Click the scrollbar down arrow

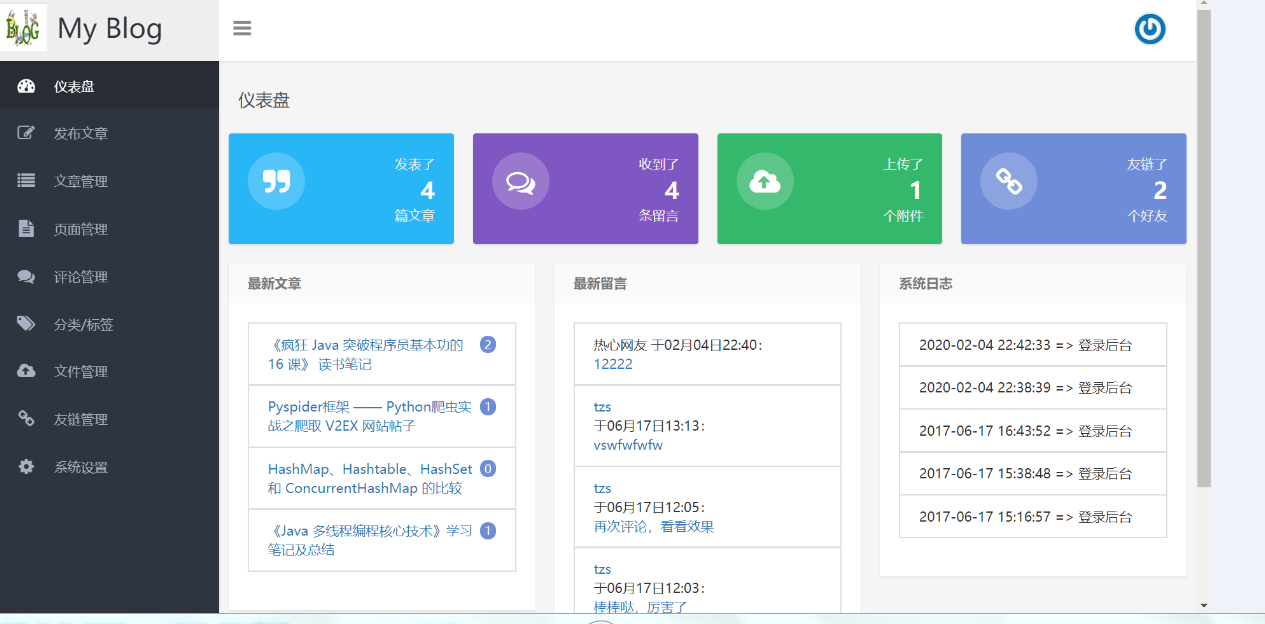point(1204,605)
